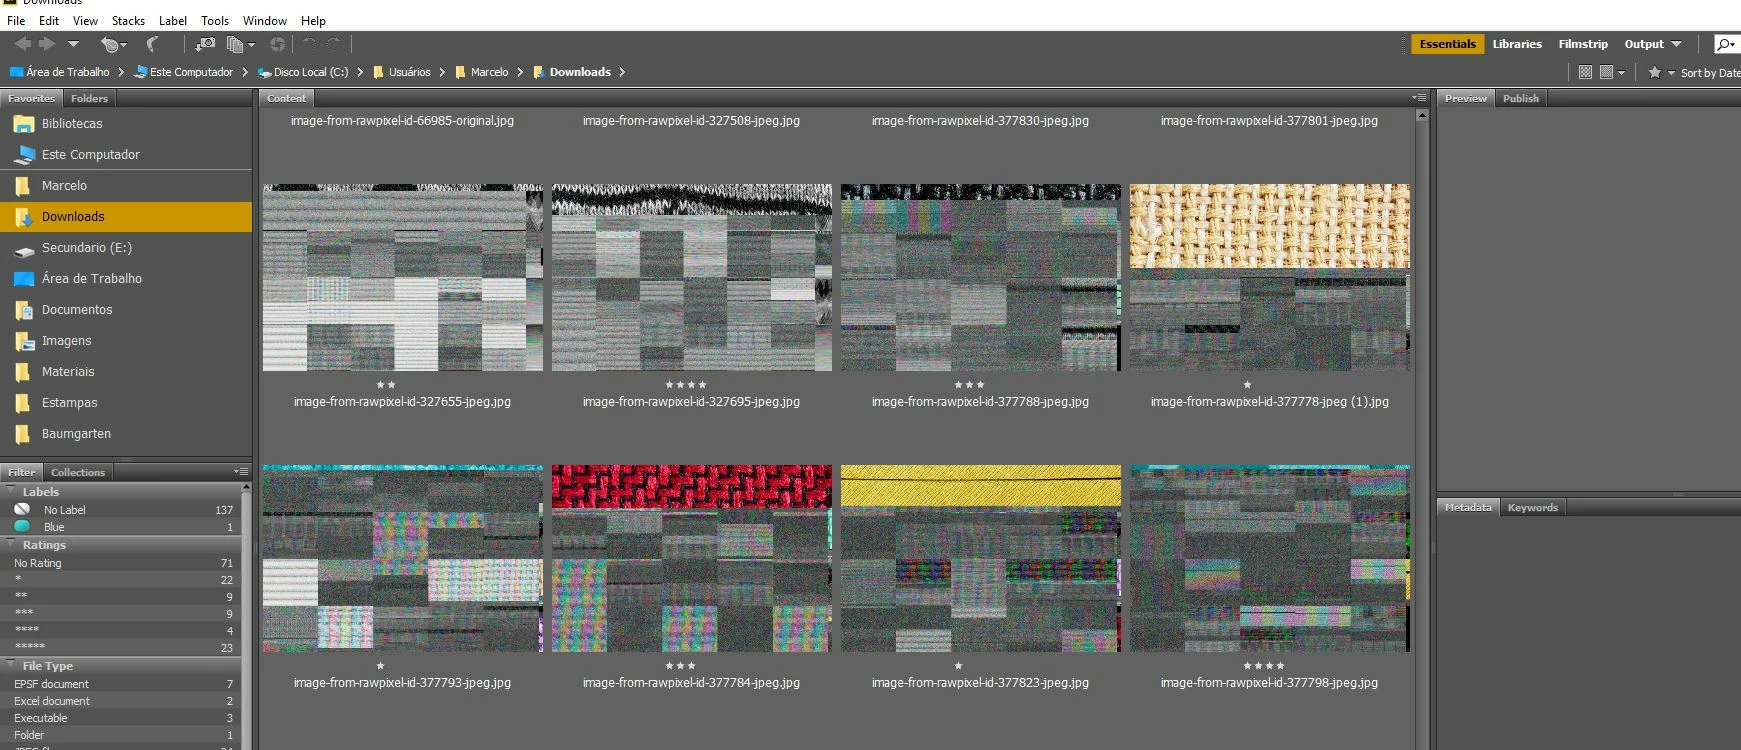Go forward using the forward arrow

(47, 44)
